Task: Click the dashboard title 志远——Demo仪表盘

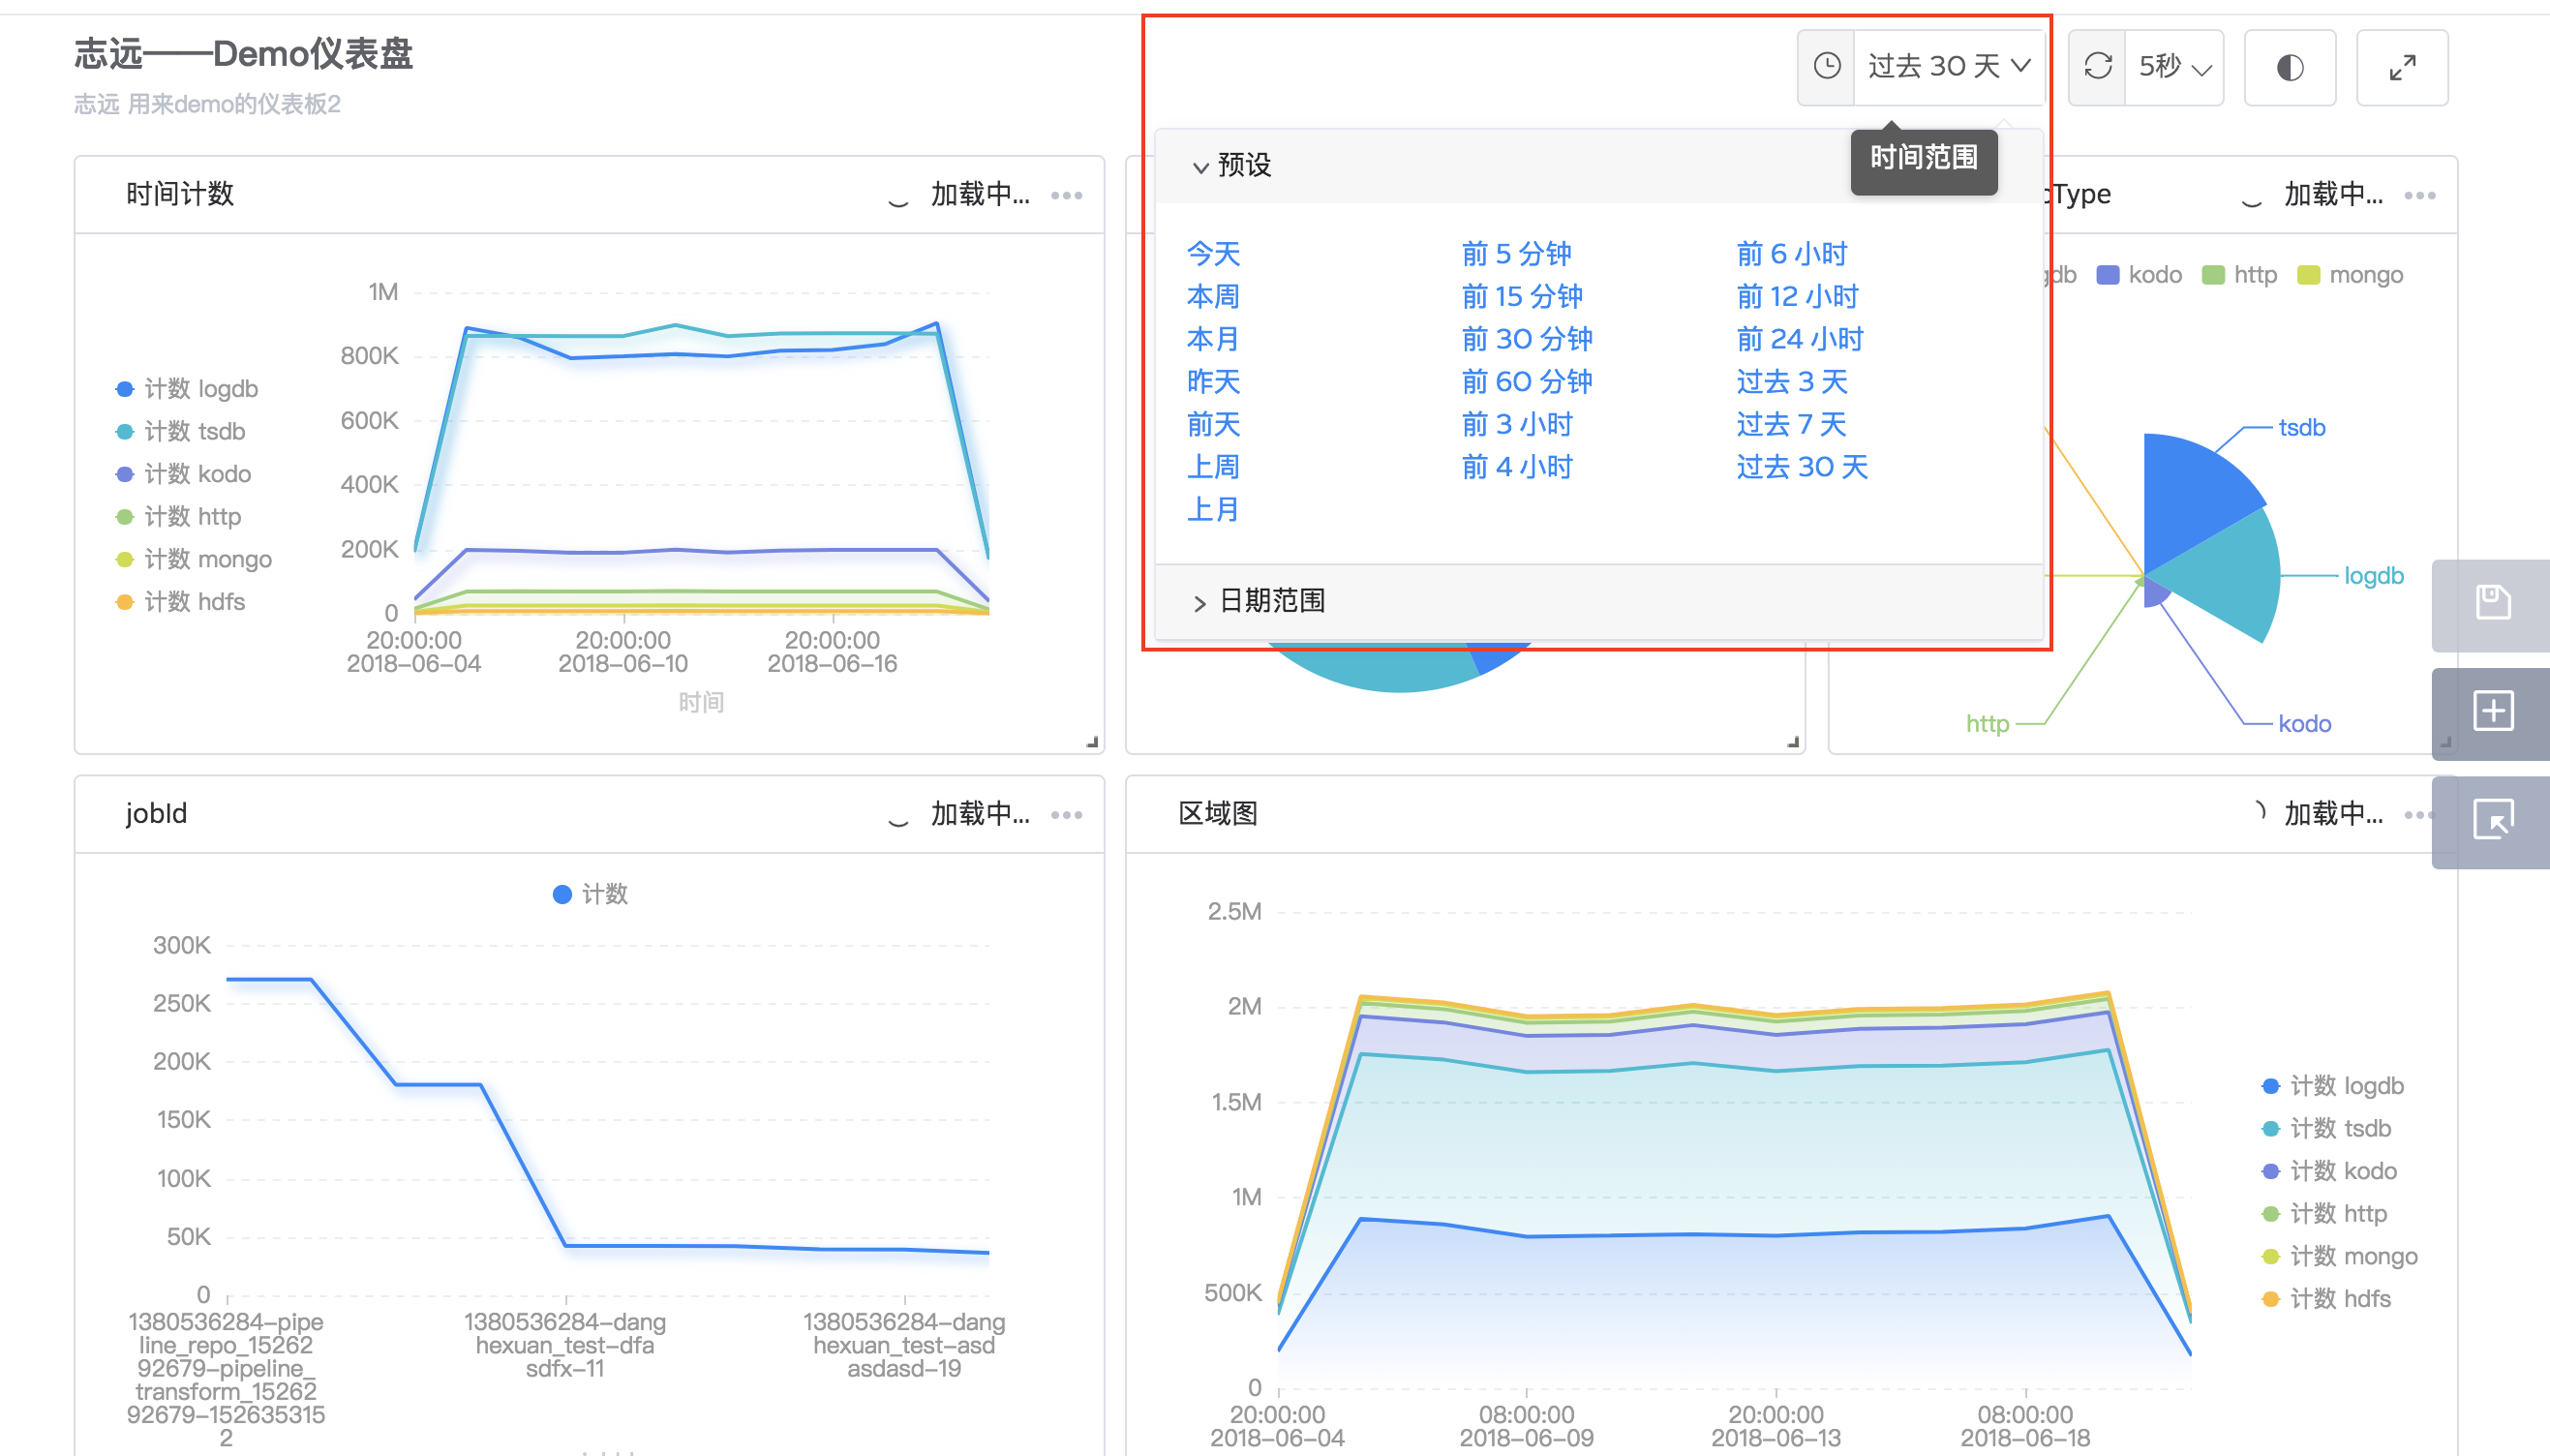Action: [x=244, y=54]
